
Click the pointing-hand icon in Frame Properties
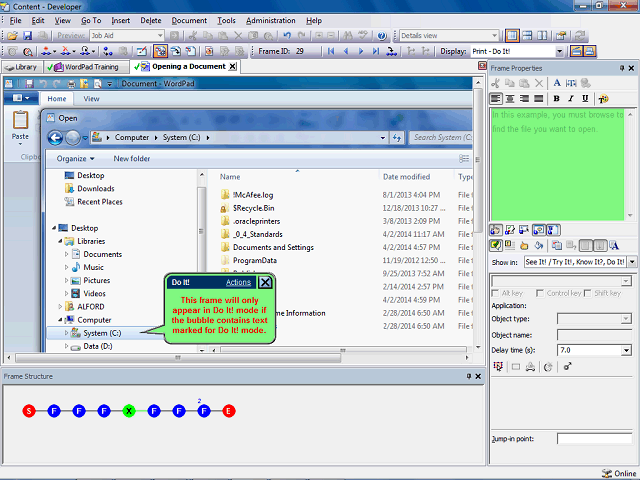[x=524, y=245]
